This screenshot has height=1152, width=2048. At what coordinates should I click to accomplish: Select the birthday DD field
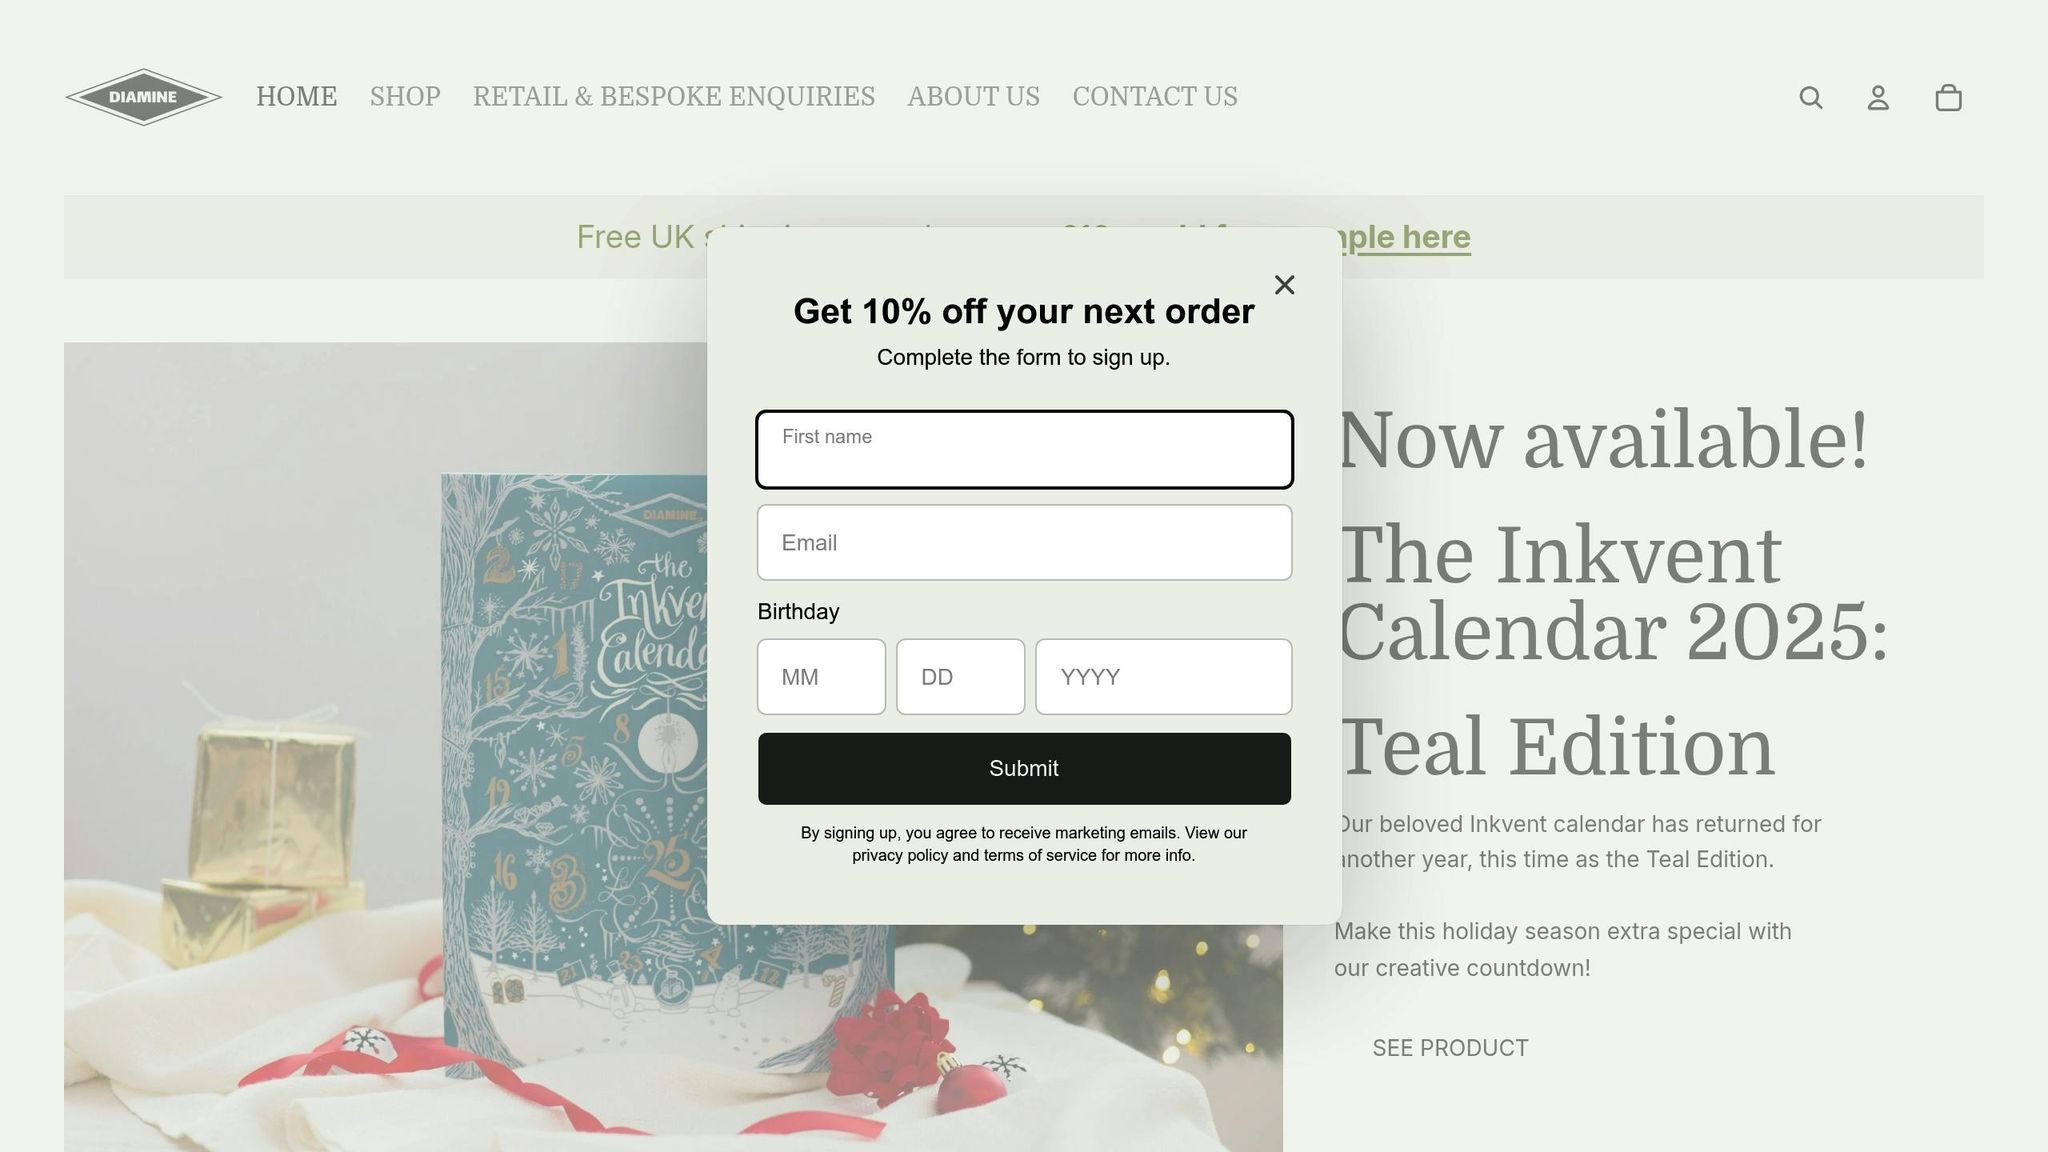pyautogui.click(x=960, y=677)
